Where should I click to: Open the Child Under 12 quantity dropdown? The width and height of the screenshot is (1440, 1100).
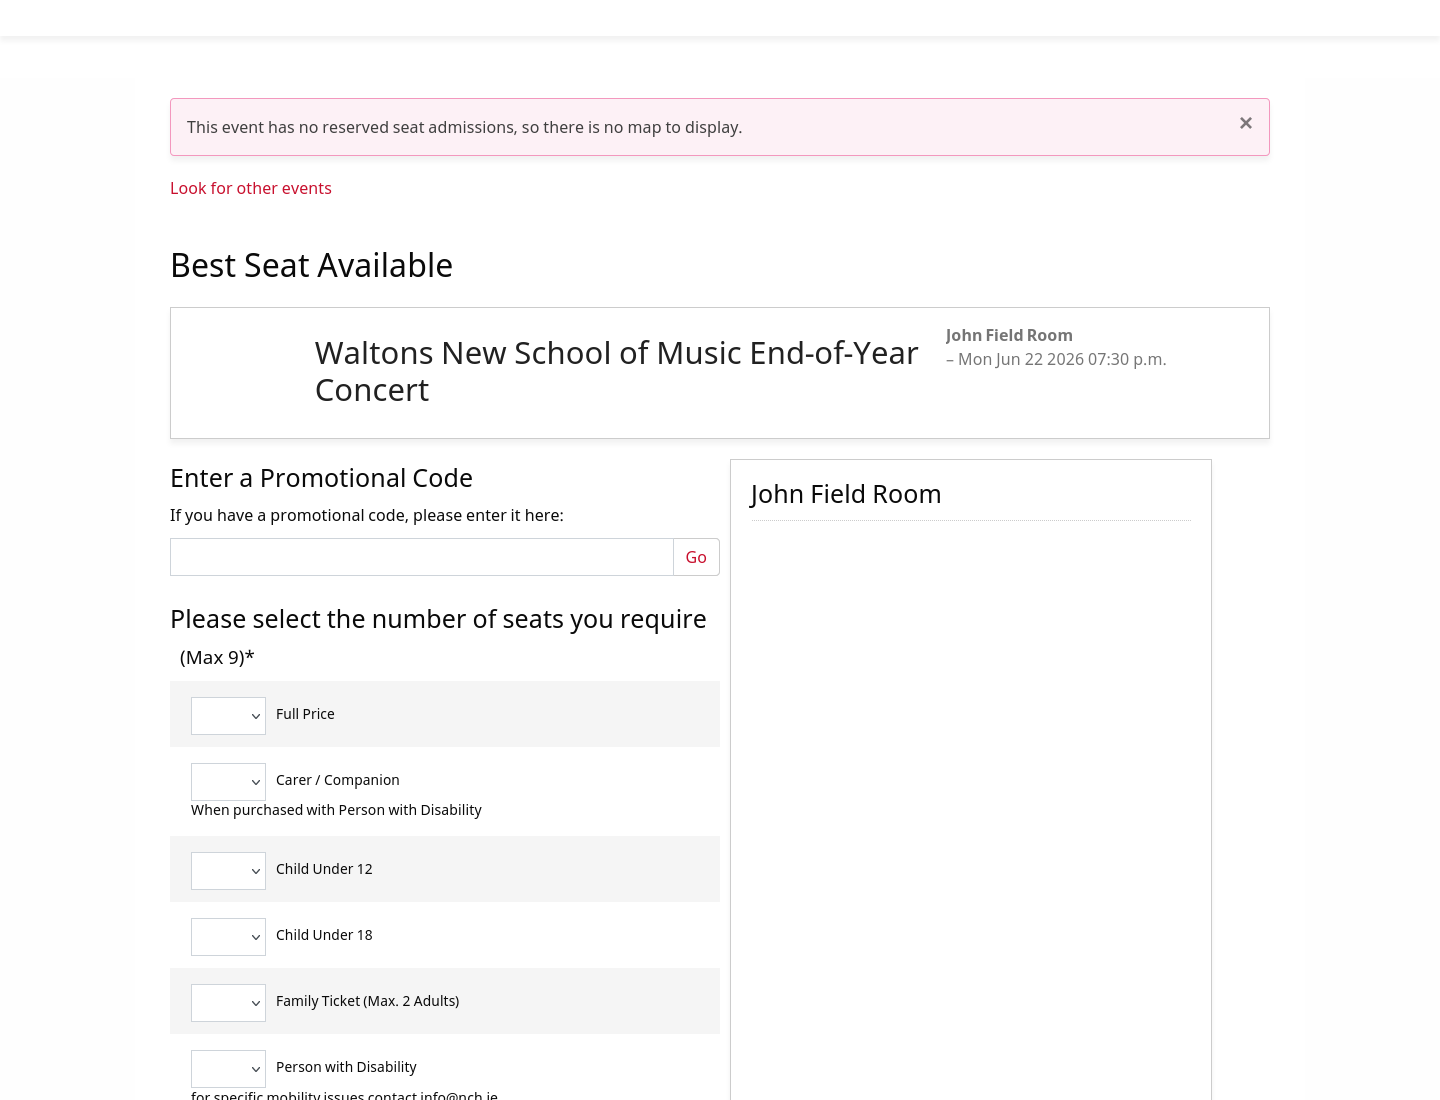click(x=228, y=871)
